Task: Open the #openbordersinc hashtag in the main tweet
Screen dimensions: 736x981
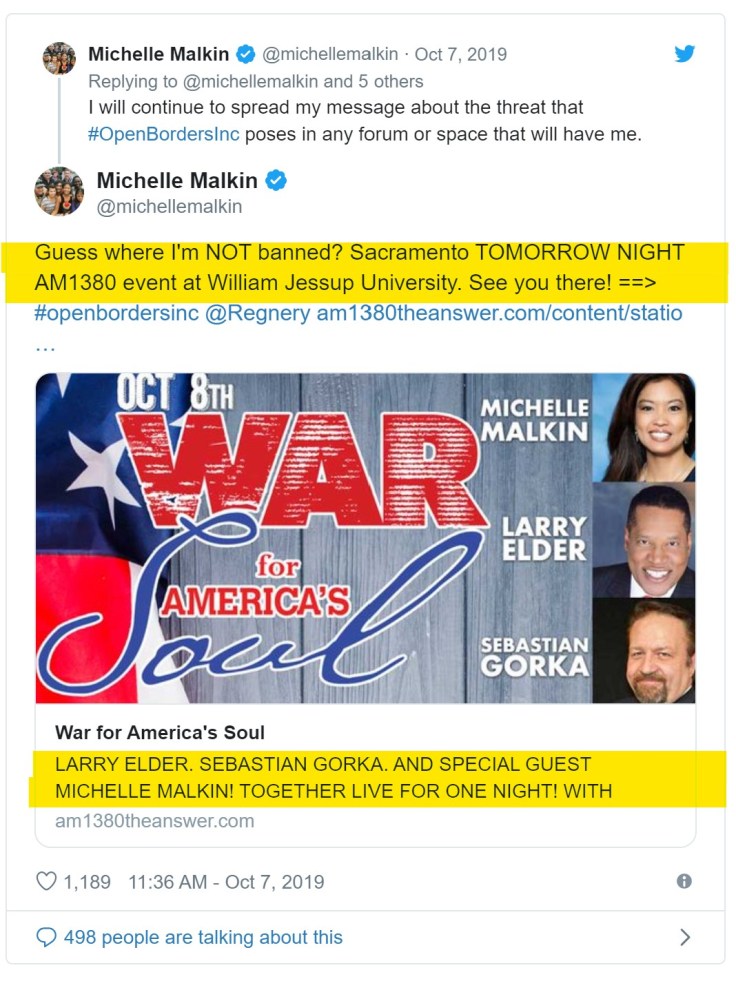Action: pos(116,313)
